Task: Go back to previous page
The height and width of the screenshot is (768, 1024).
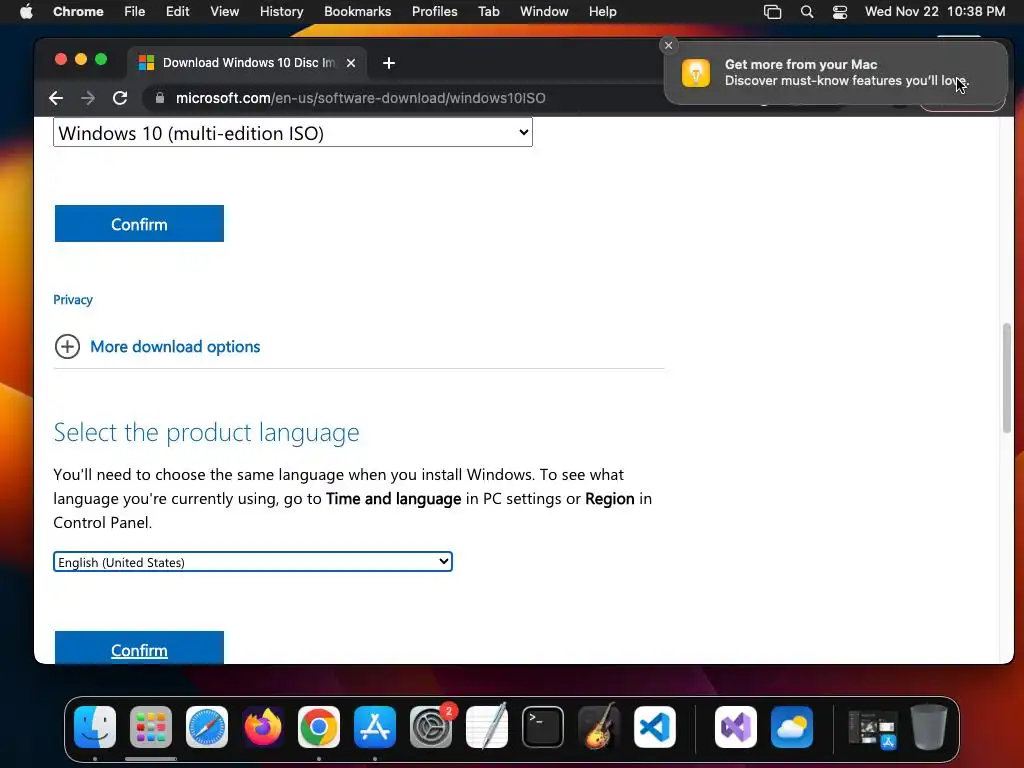Action: click(x=56, y=98)
